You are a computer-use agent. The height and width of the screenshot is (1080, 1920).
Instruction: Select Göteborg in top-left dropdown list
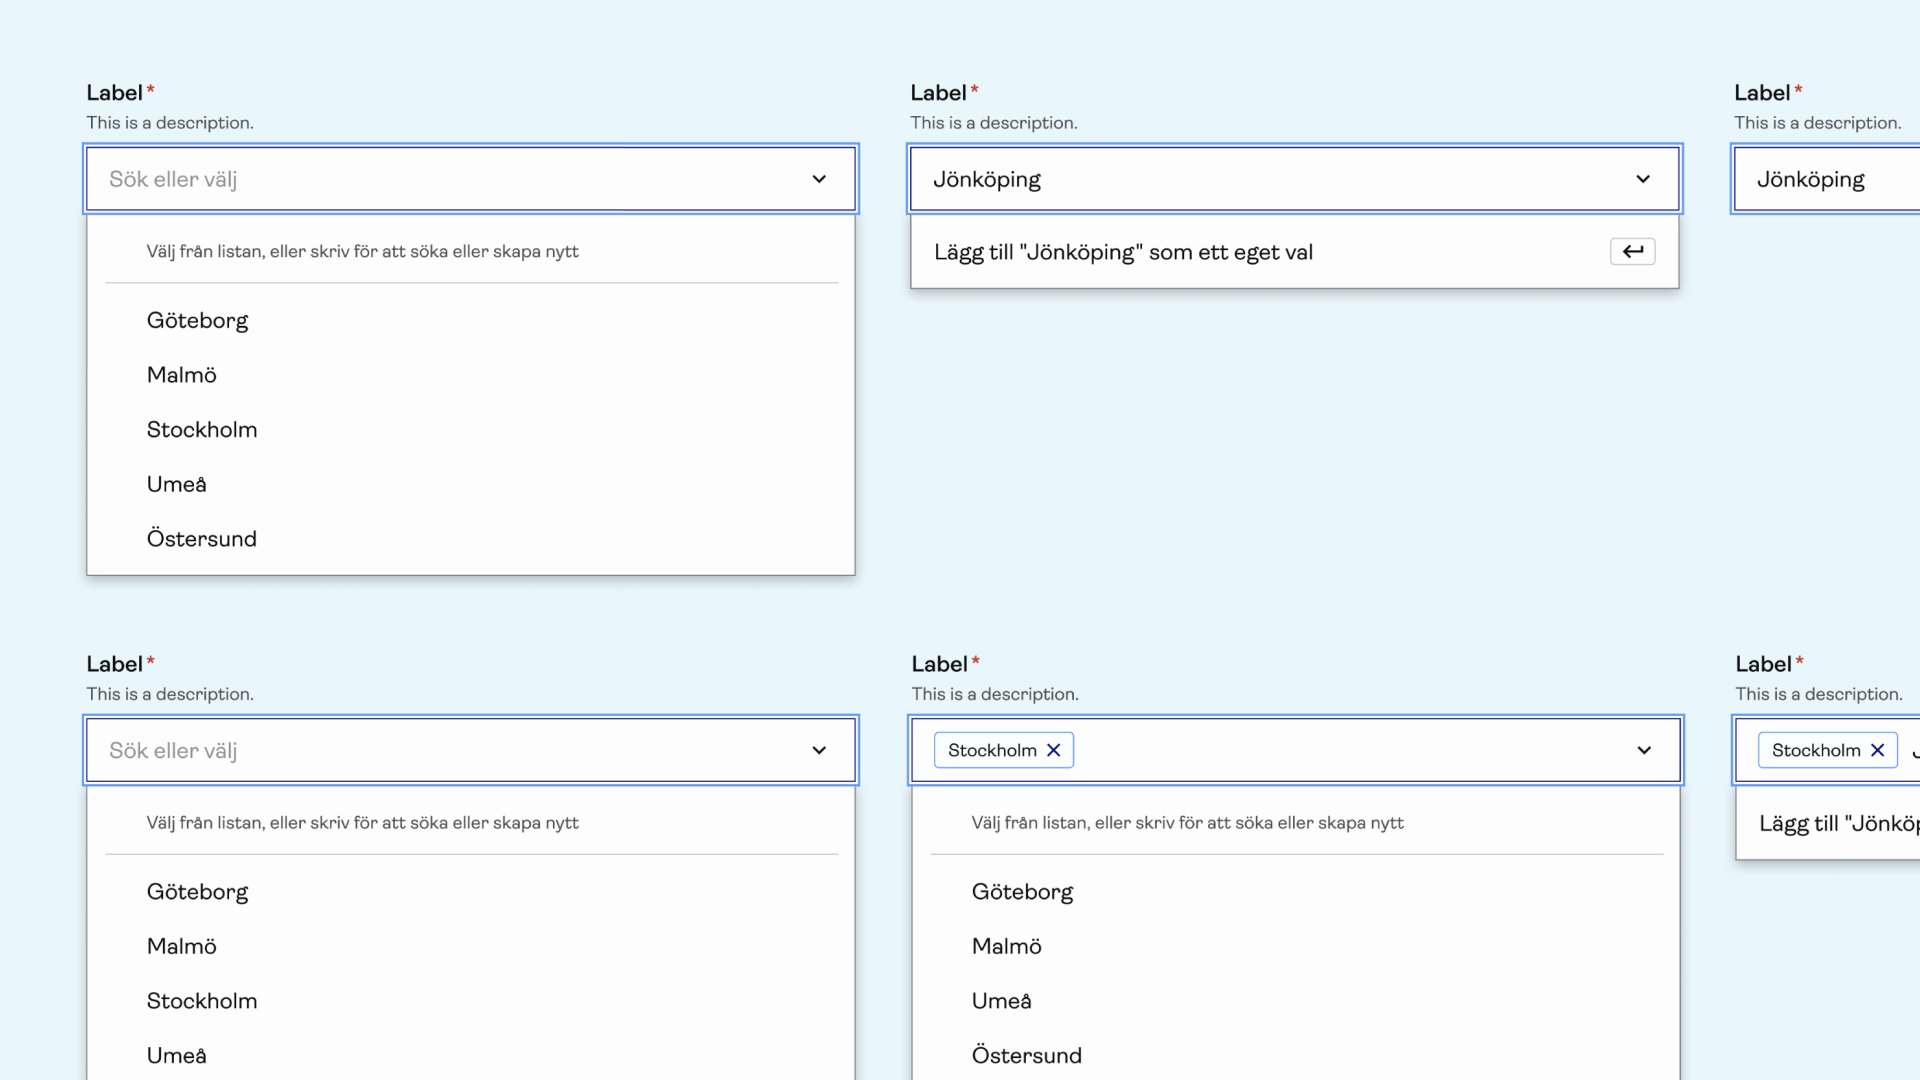[x=197, y=321]
